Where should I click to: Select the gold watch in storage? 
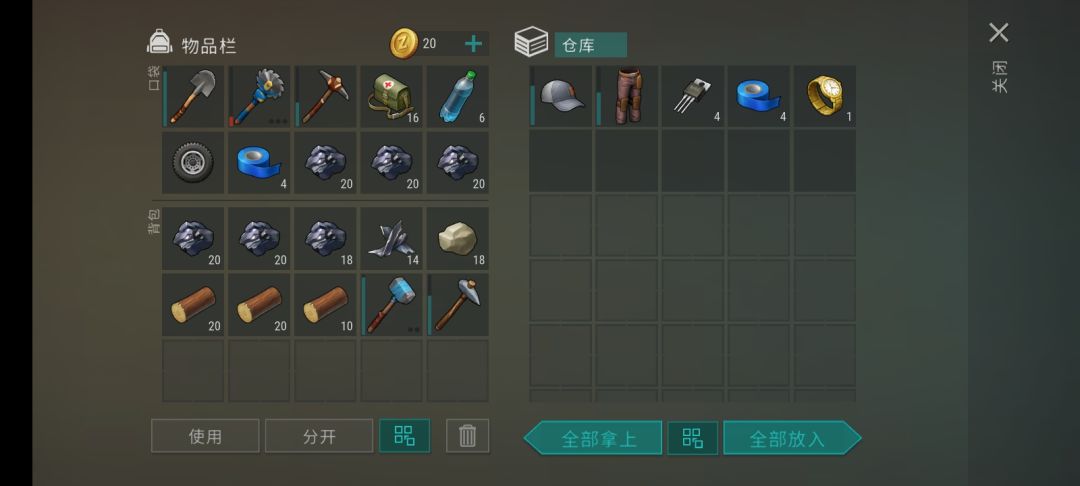click(x=824, y=96)
